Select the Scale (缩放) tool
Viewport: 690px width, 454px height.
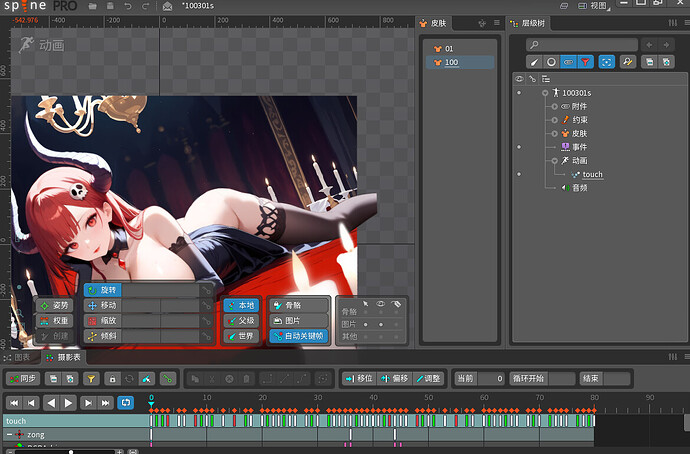tap(103, 321)
